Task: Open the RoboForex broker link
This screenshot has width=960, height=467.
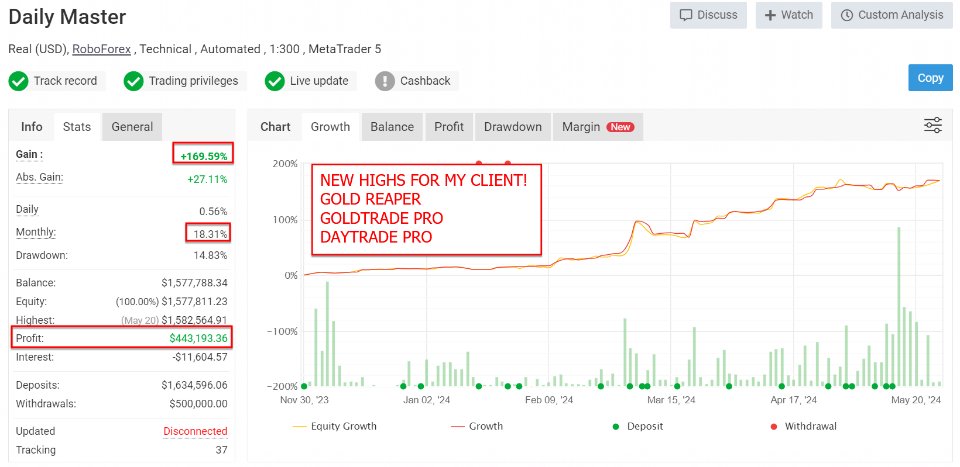Action: click(x=102, y=49)
